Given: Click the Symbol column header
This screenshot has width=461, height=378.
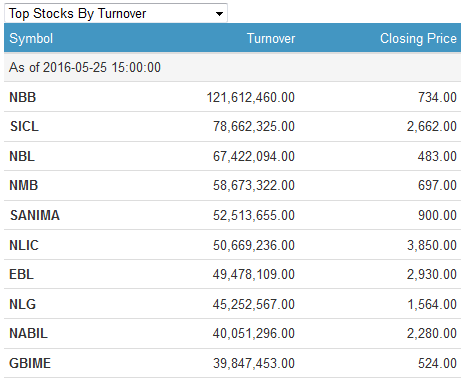Looking at the screenshot, I should pos(31,39).
